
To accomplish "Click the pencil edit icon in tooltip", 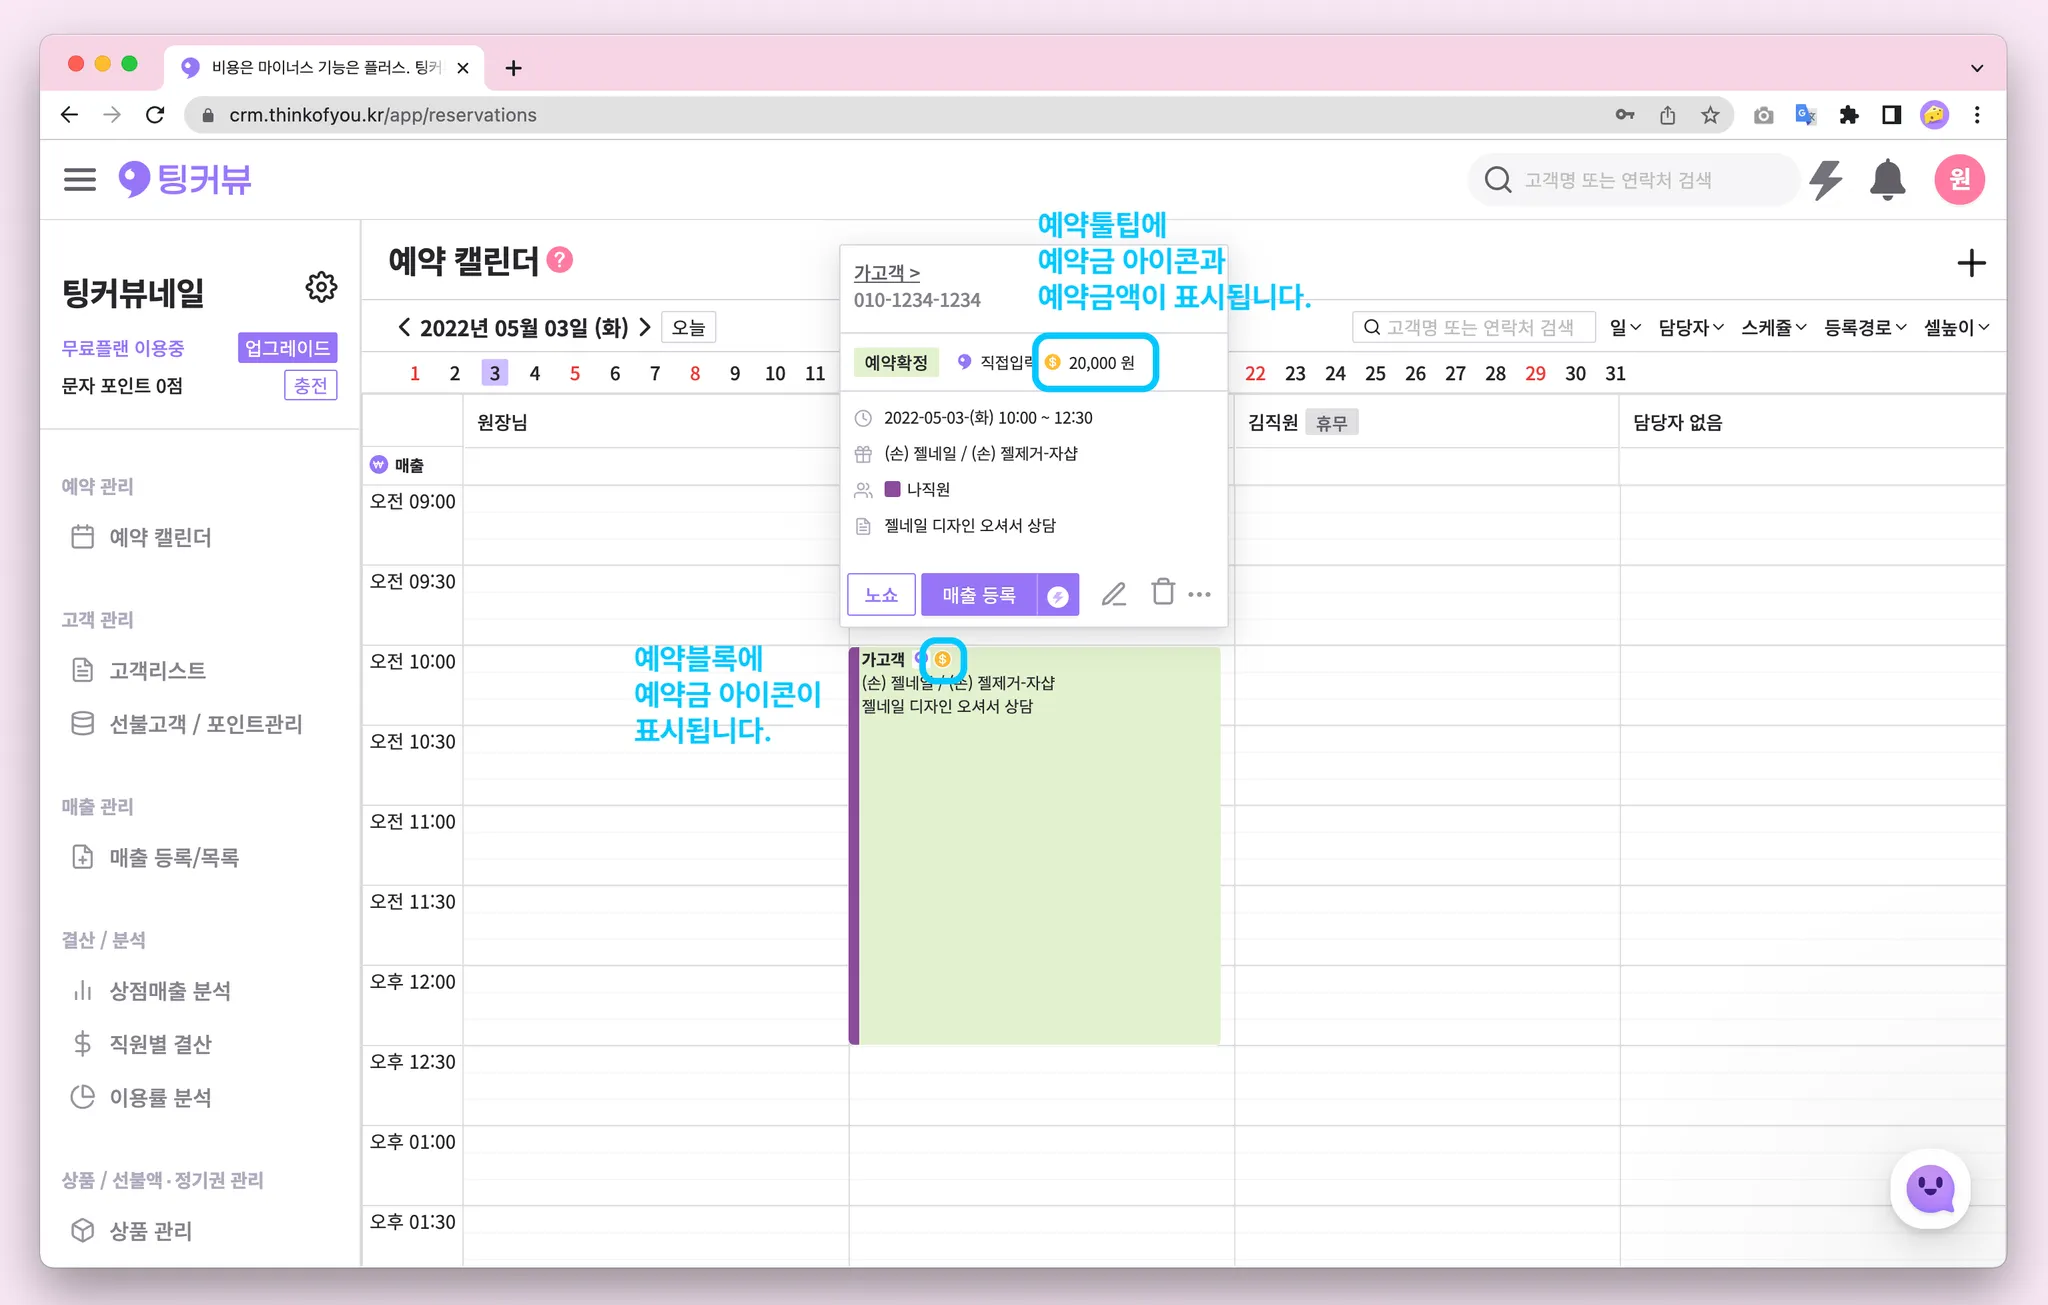I will click(x=1114, y=595).
